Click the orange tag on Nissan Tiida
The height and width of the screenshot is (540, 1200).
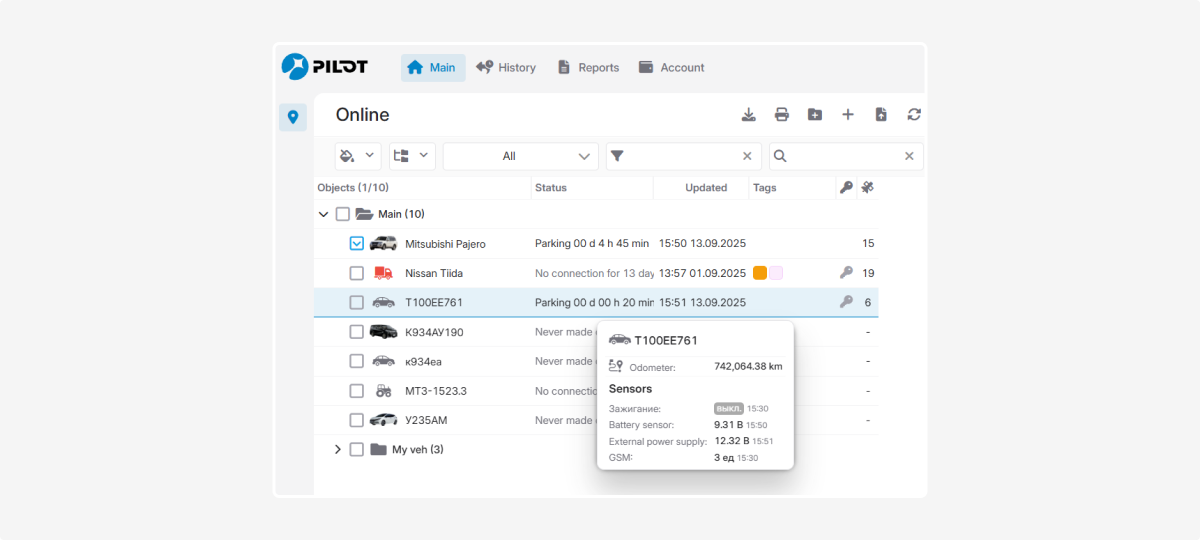click(x=760, y=273)
